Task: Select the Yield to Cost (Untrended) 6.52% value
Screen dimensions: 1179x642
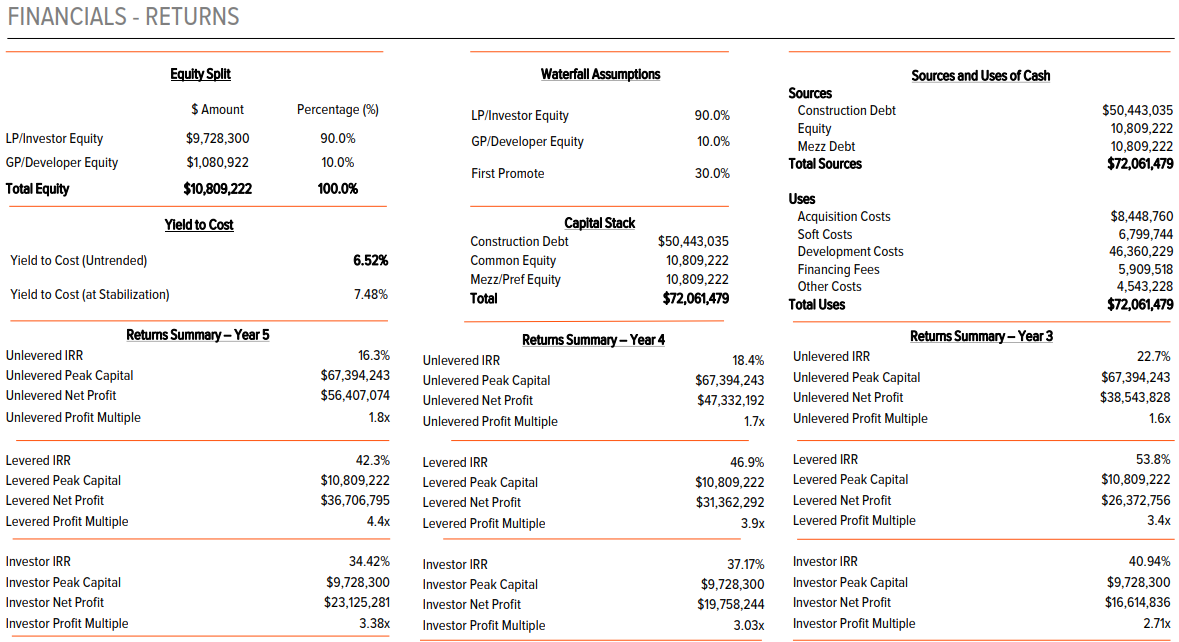Action: coord(371,260)
